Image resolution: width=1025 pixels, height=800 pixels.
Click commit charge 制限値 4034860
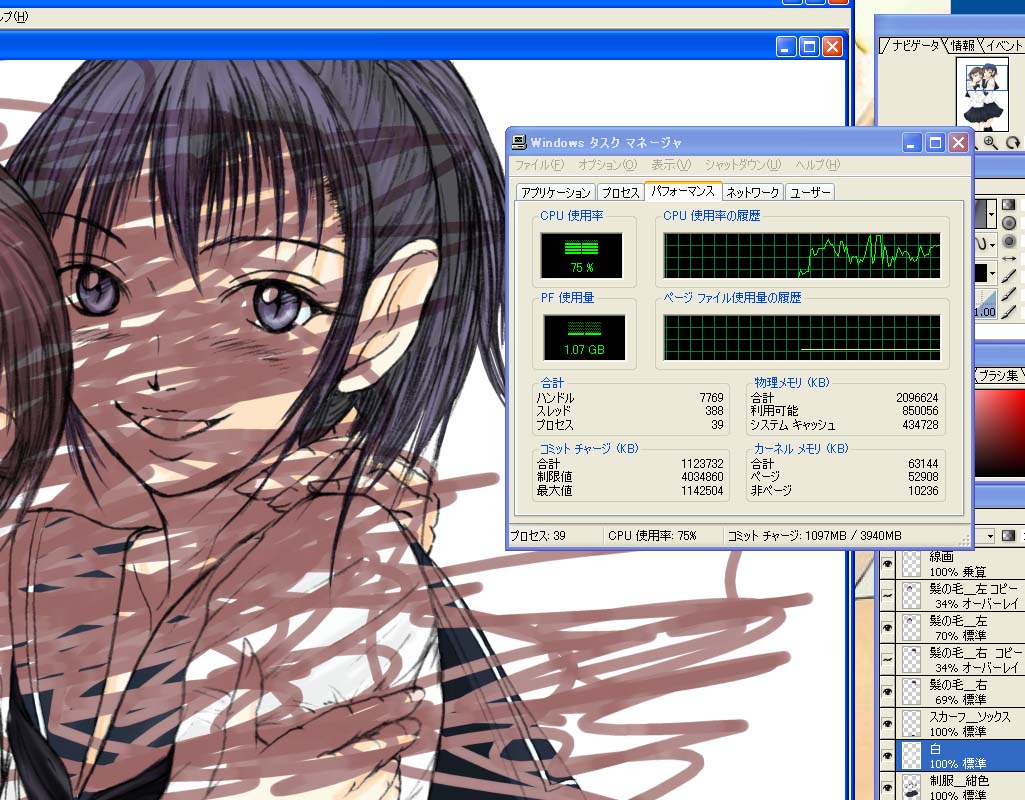tap(702, 476)
